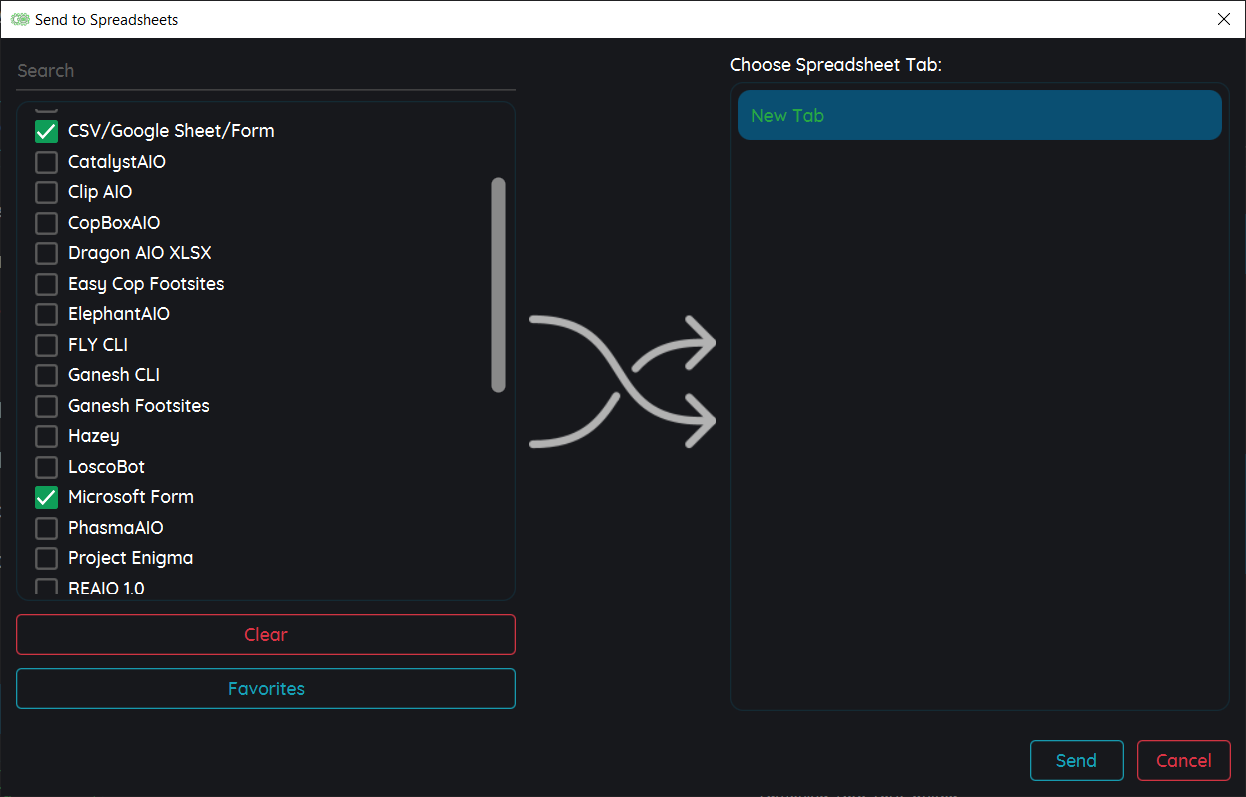Enable the Clip AIO checkbox
The width and height of the screenshot is (1246, 797).
pos(46,192)
